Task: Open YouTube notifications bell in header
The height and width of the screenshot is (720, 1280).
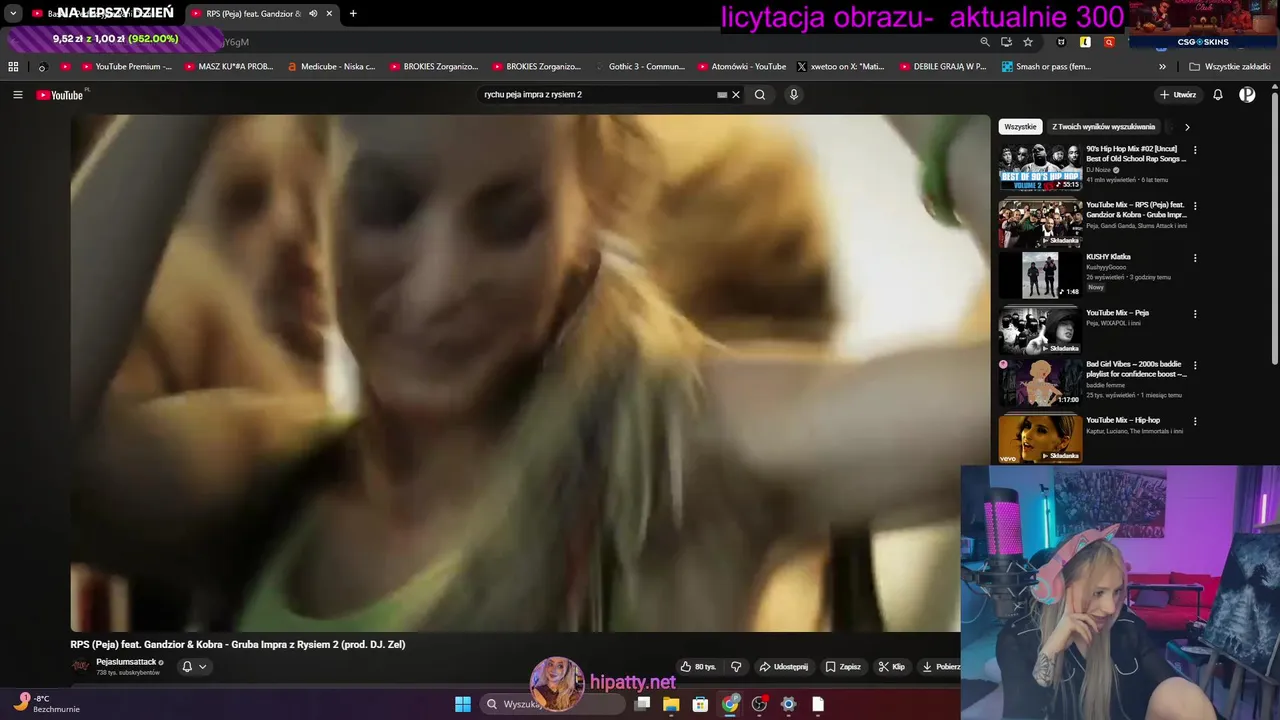Action: 1218,95
